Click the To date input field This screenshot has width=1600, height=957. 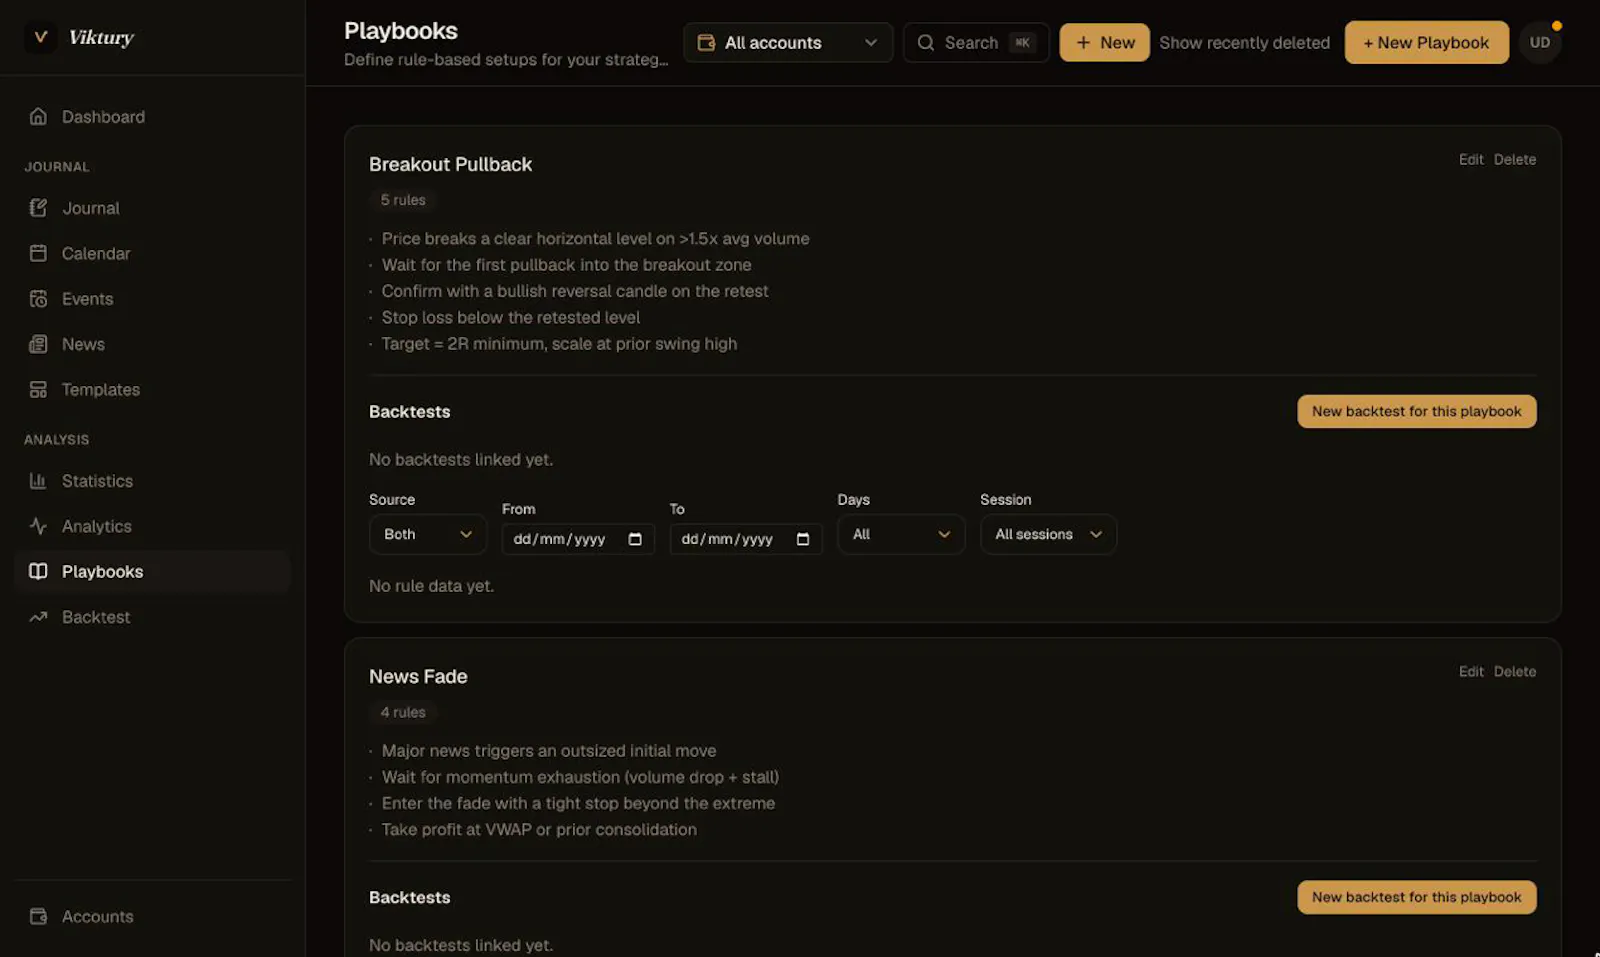746,539
